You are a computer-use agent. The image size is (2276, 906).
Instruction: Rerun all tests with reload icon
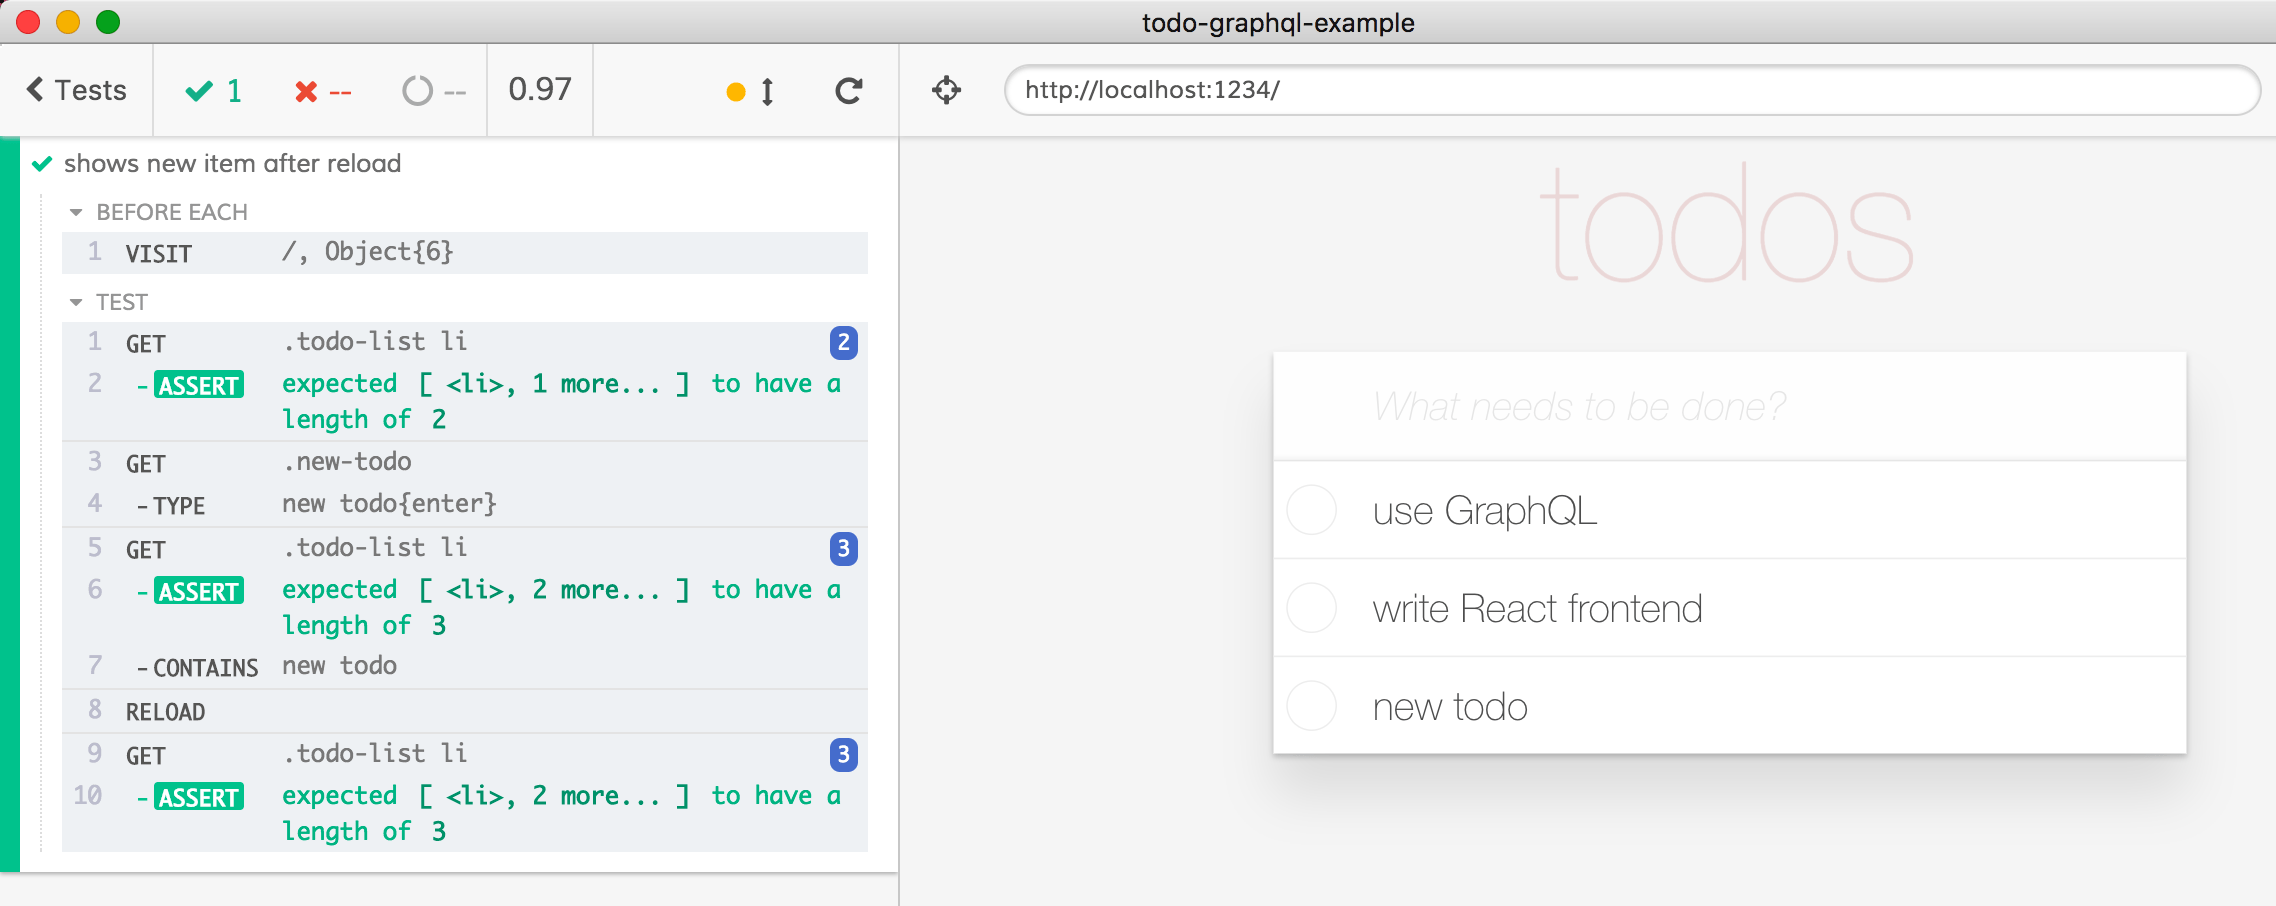pos(849,91)
